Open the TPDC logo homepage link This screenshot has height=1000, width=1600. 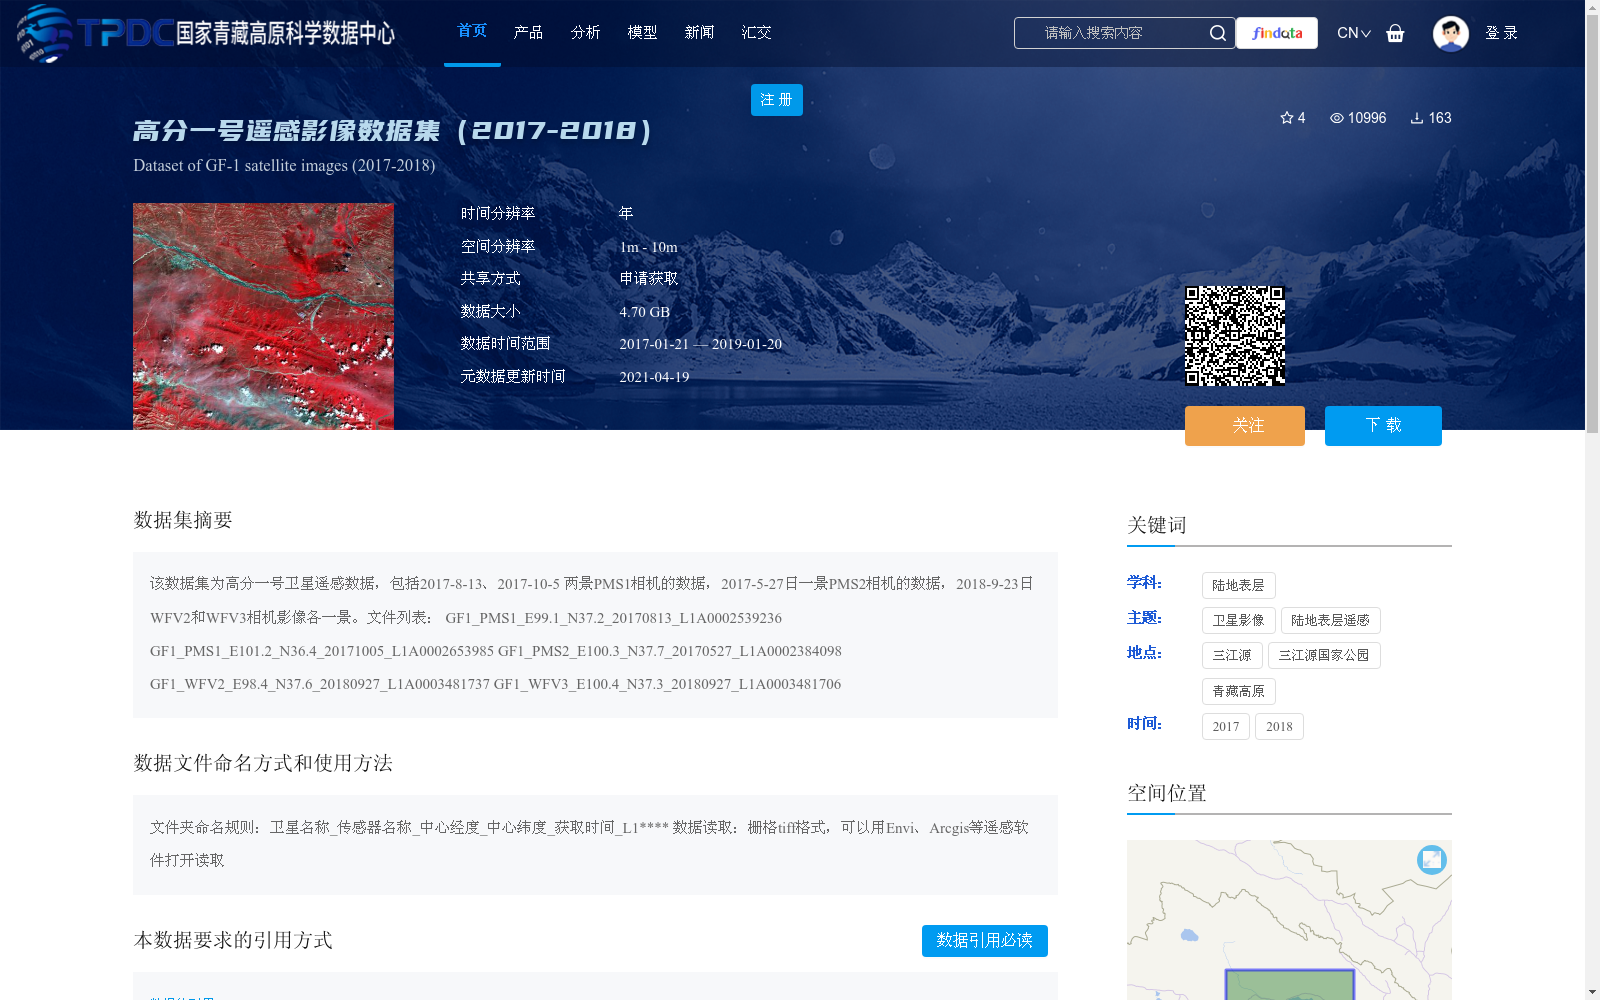click(x=206, y=33)
